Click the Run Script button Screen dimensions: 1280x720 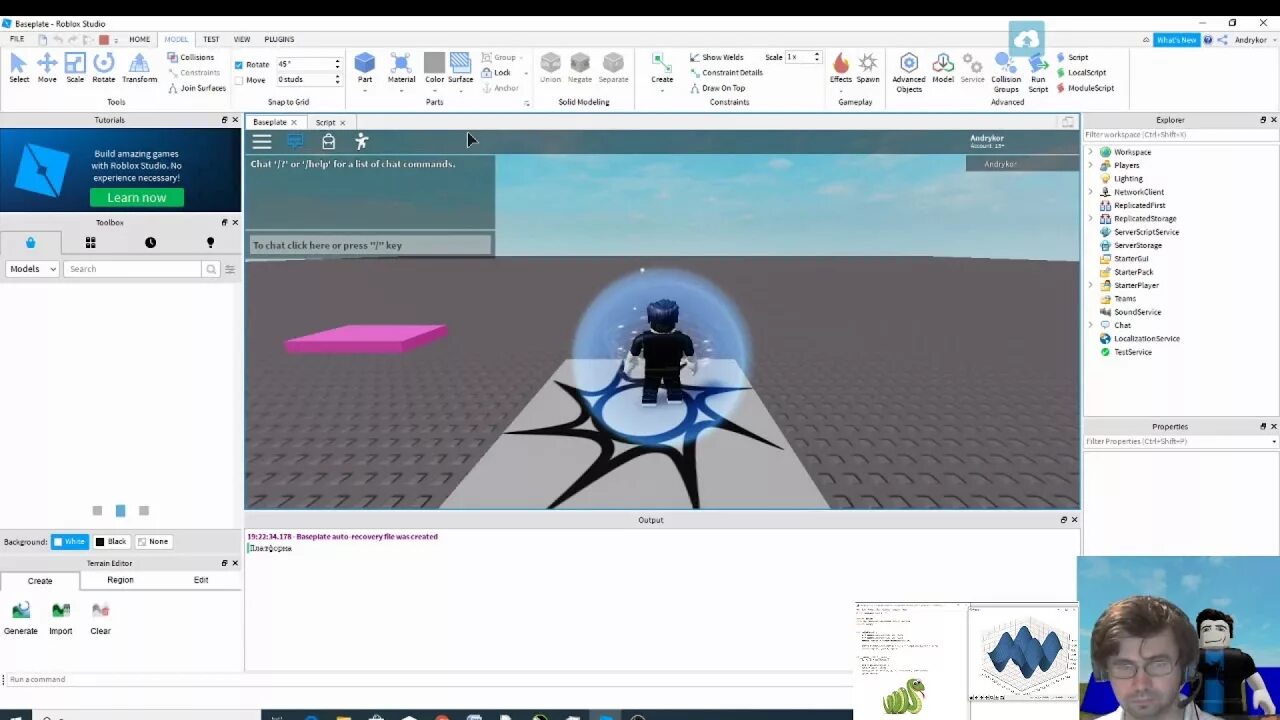tap(1038, 72)
